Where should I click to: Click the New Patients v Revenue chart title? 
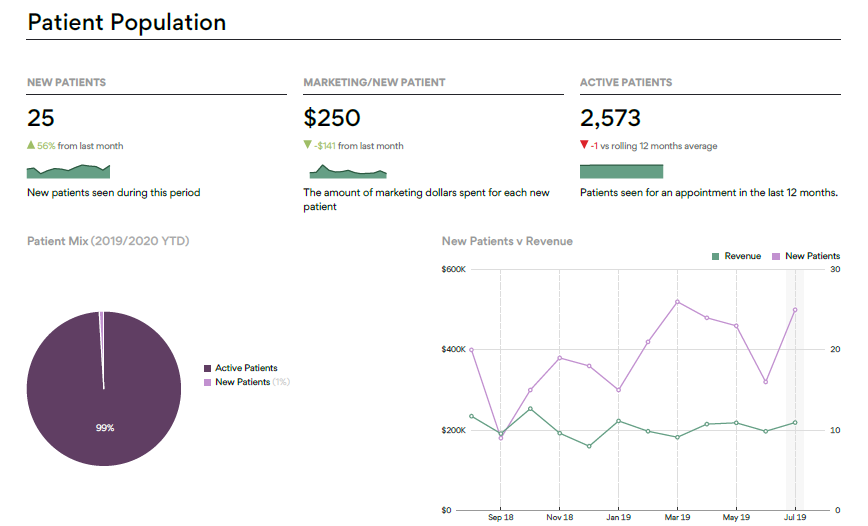pyautogui.click(x=507, y=241)
